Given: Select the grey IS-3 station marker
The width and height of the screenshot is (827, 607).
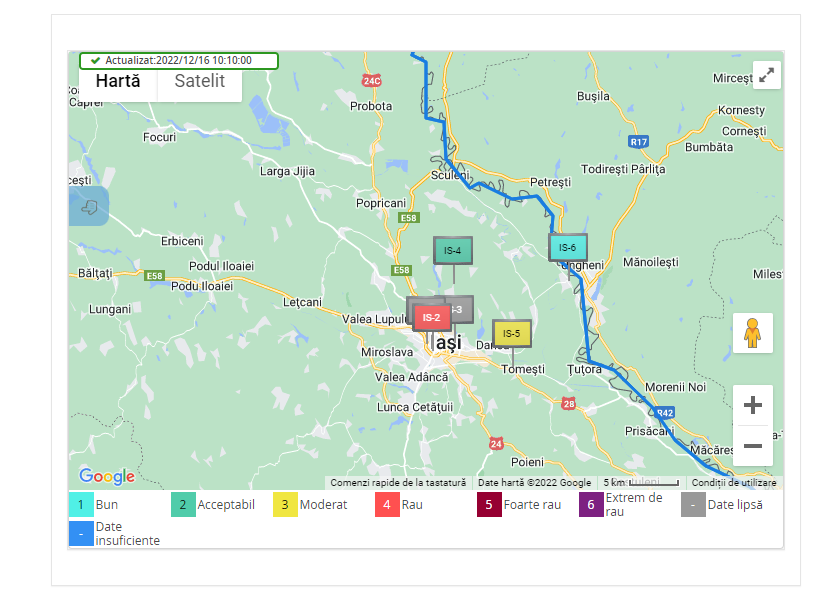Looking at the screenshot, I should [x=462, y=310].
